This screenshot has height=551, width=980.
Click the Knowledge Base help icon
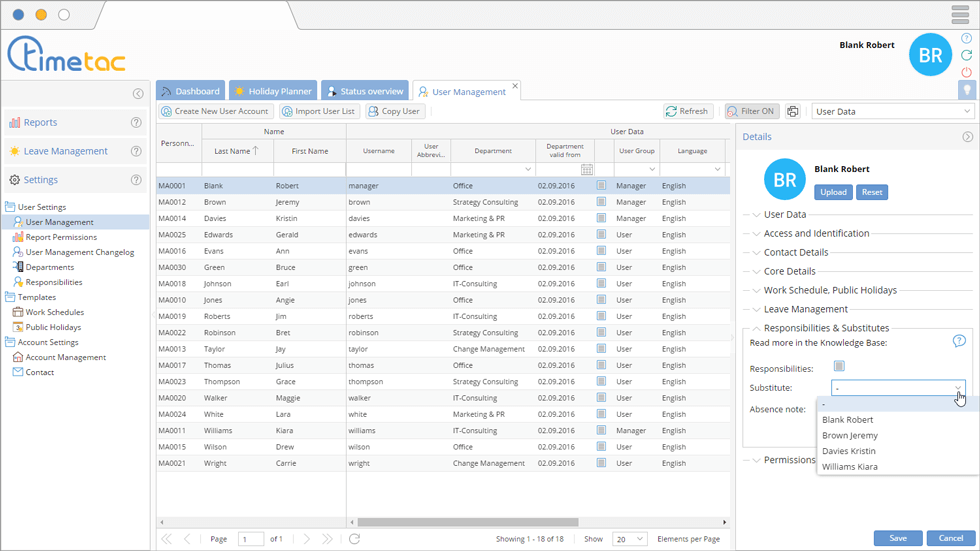[x=959, y=341]
